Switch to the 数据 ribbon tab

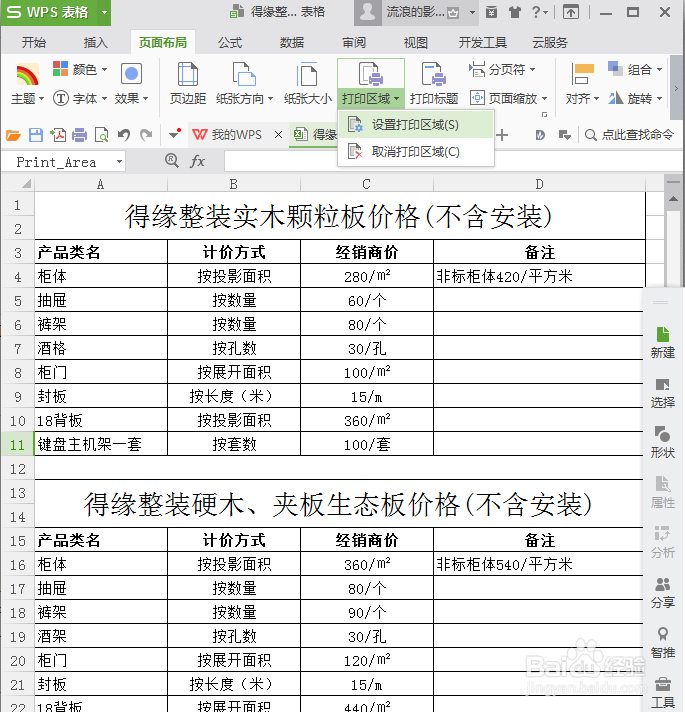pos(291,43)
